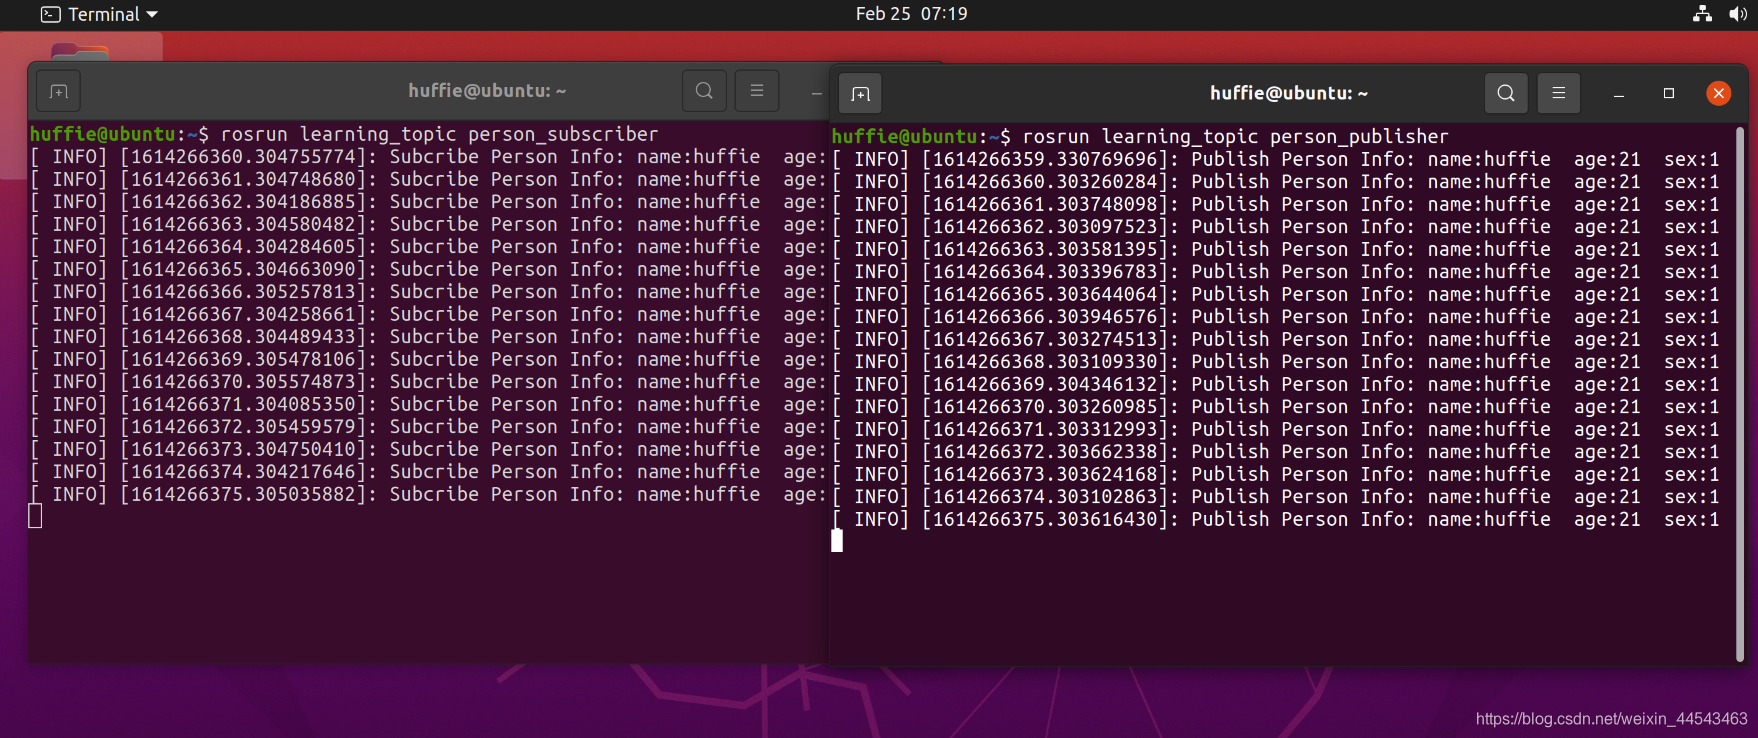Click the network status icon in top bar
This screenshot has height=738, width=1758.
click(x=1702, y=14)
